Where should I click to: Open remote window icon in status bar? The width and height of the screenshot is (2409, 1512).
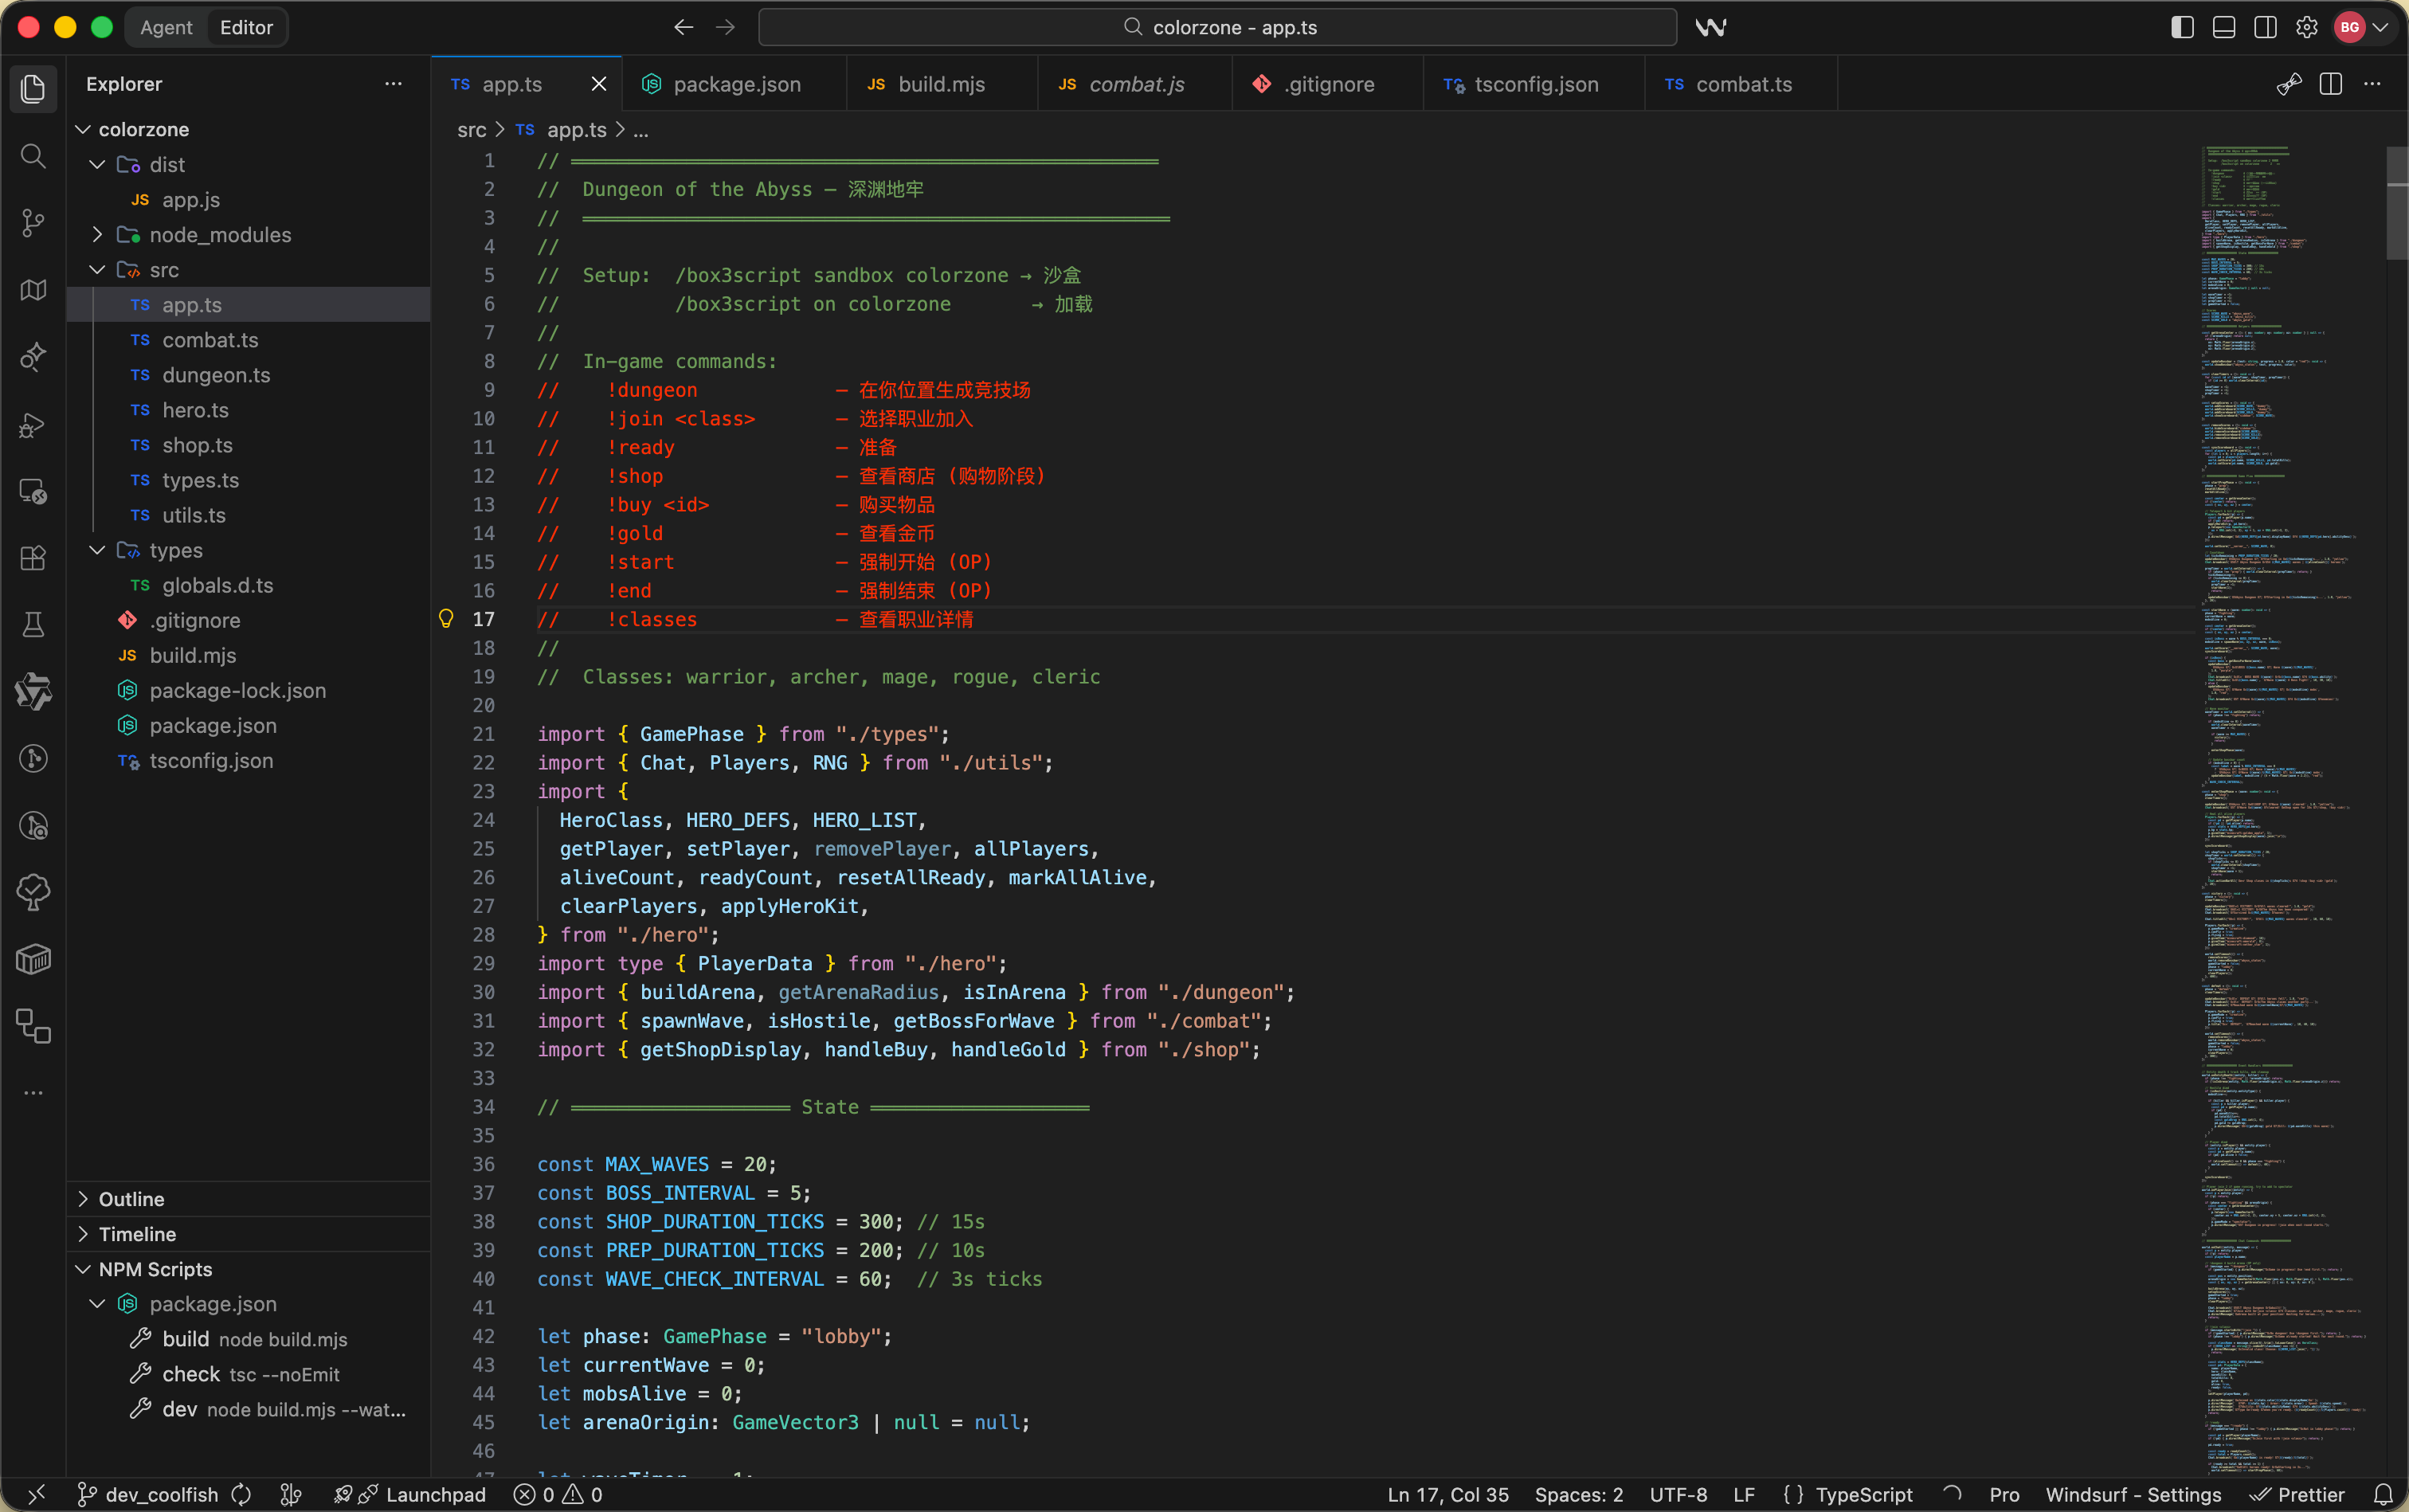point(36,1494)
